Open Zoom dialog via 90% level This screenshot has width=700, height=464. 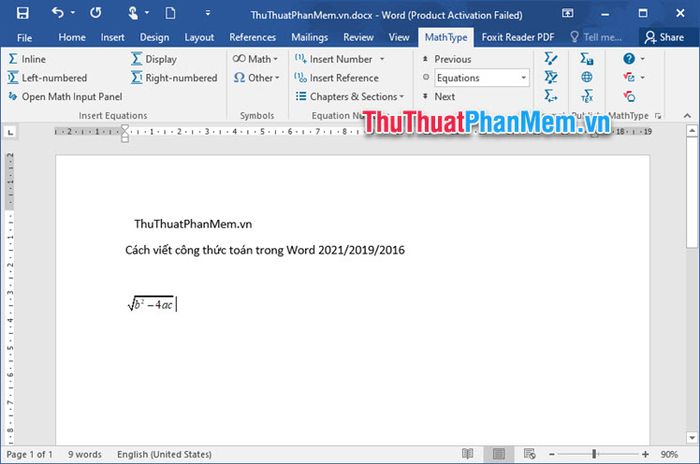pos(669,454)
